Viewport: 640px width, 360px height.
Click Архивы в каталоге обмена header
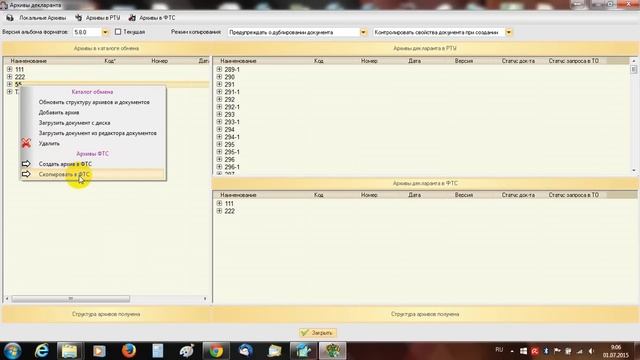point(106,48)
